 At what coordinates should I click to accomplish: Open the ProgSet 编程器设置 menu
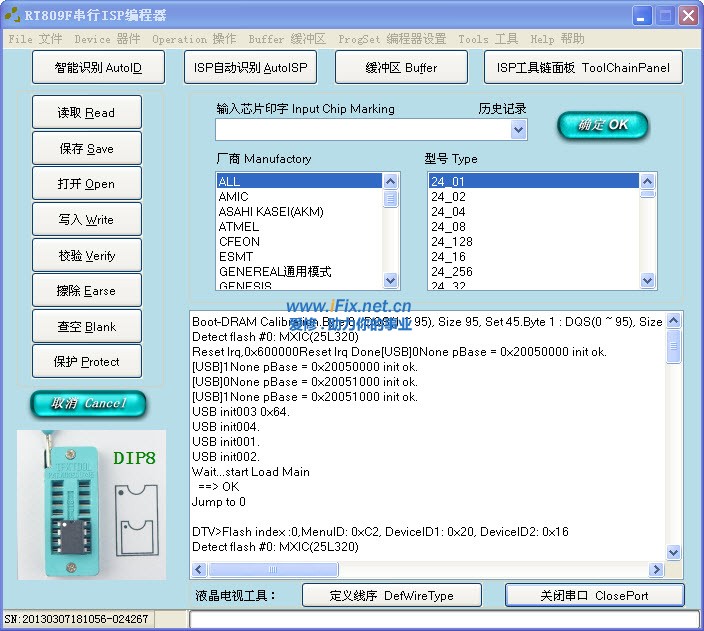pyautogui.click(x=392, y=39)
